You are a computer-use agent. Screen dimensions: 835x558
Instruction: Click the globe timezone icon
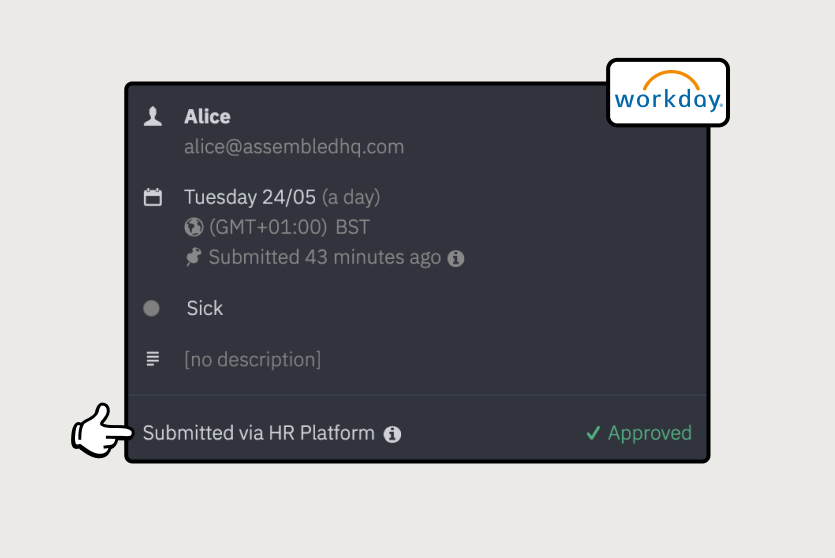tap(194, 227)
